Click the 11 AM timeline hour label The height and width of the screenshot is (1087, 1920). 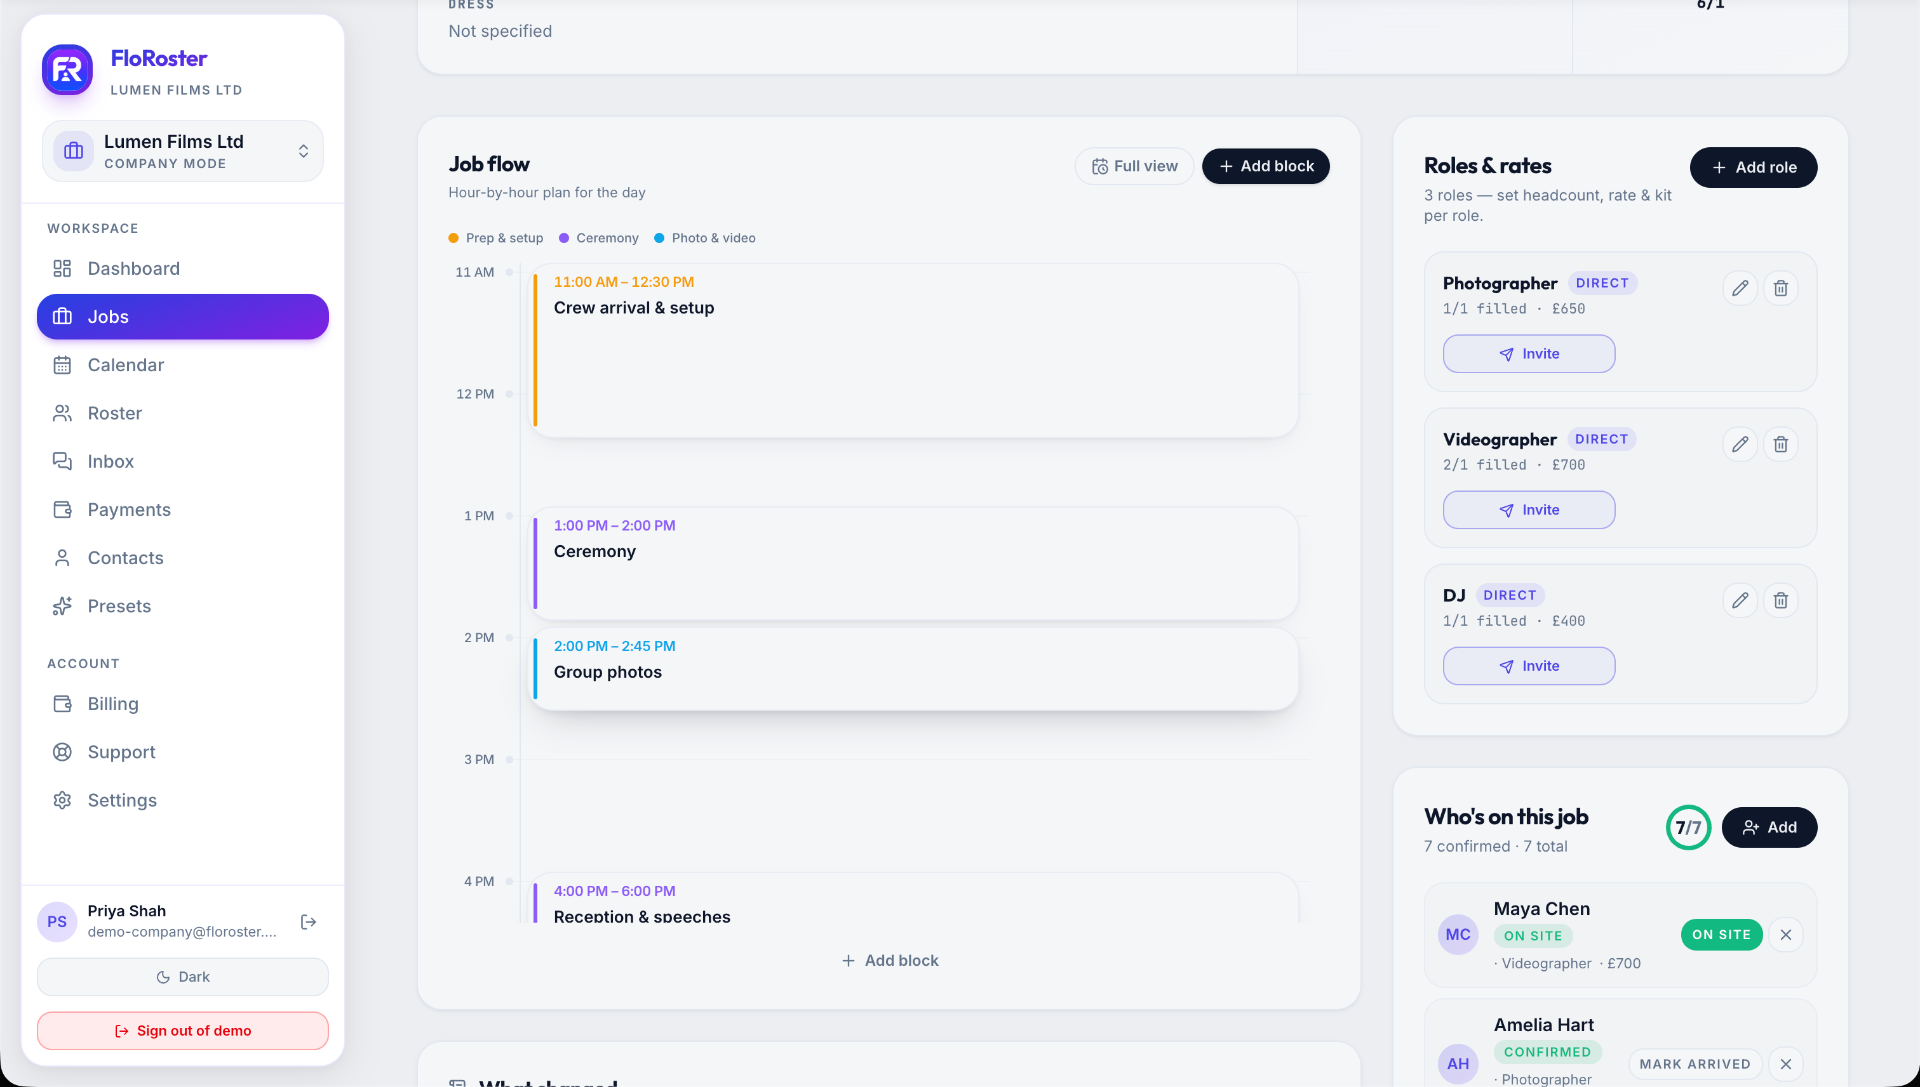pyautogui.click(x=474, y=272)
